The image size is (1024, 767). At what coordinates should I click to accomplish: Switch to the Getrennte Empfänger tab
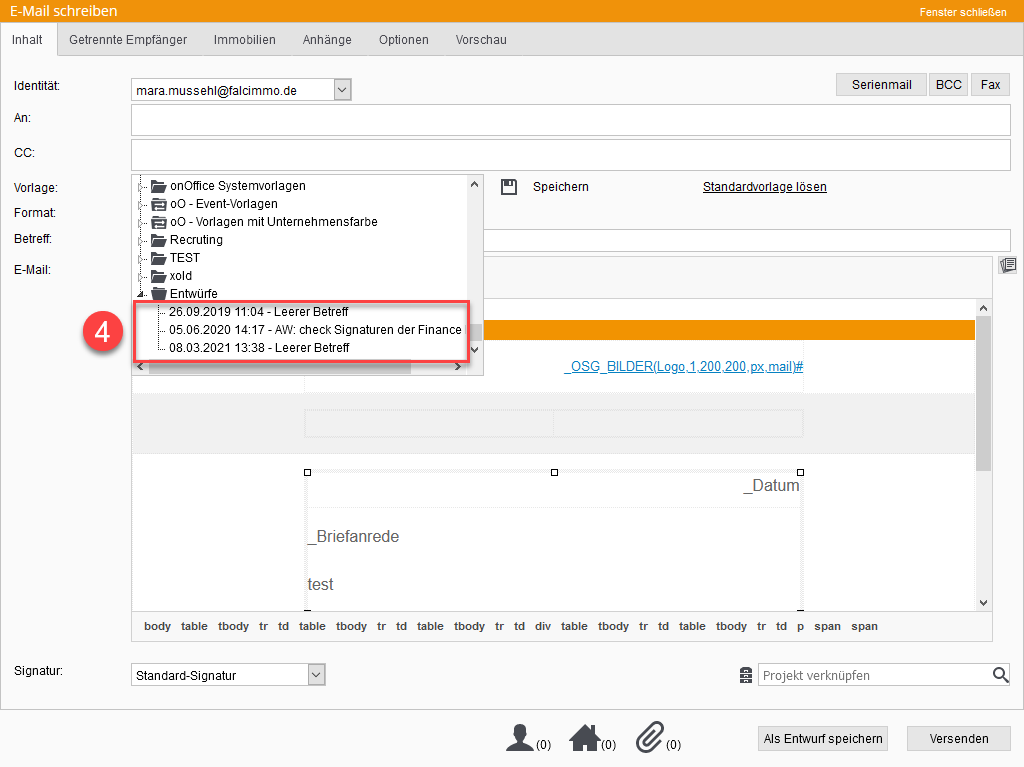click(x=128, y=40)
